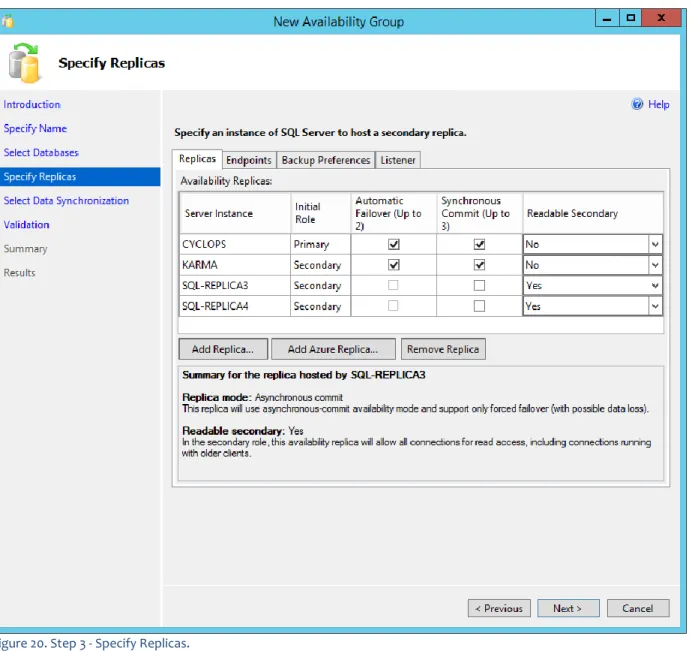
Task: Click the Next button
Action: click(568, 608)
